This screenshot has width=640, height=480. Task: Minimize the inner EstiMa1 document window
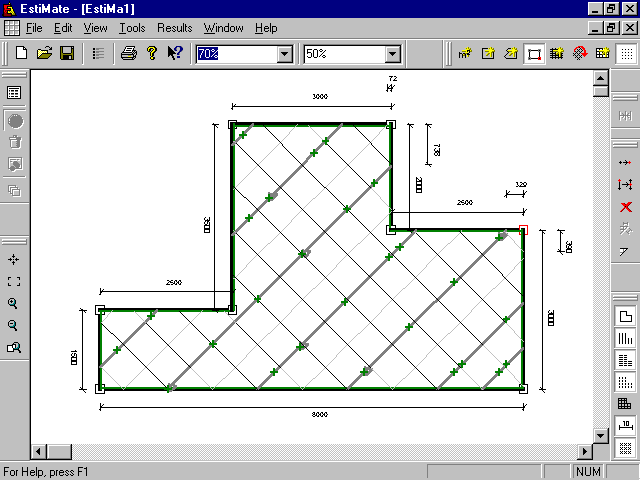(x=596, y=28)
